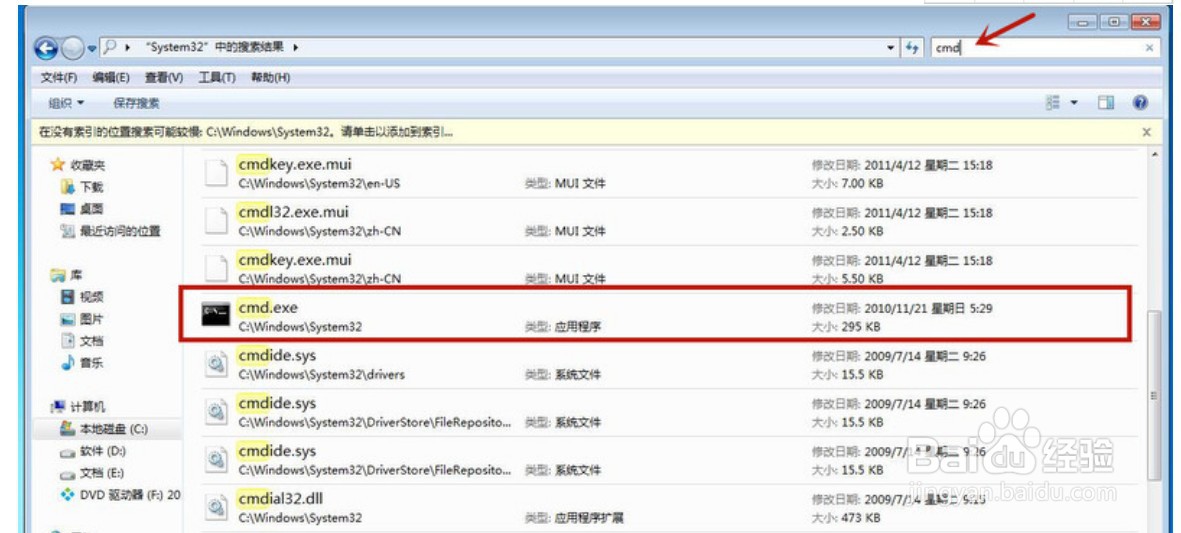Select cmdkey.exe.mui with size 5.50 KB
The width and height of the screenshot is (1181, 533).
pos(294,260)
